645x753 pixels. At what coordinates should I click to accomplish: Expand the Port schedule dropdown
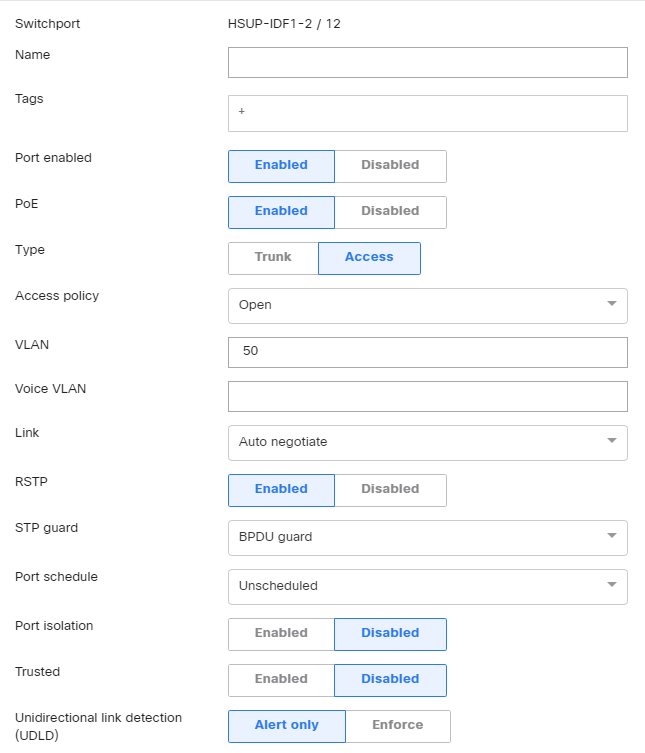tap(427, 586)
